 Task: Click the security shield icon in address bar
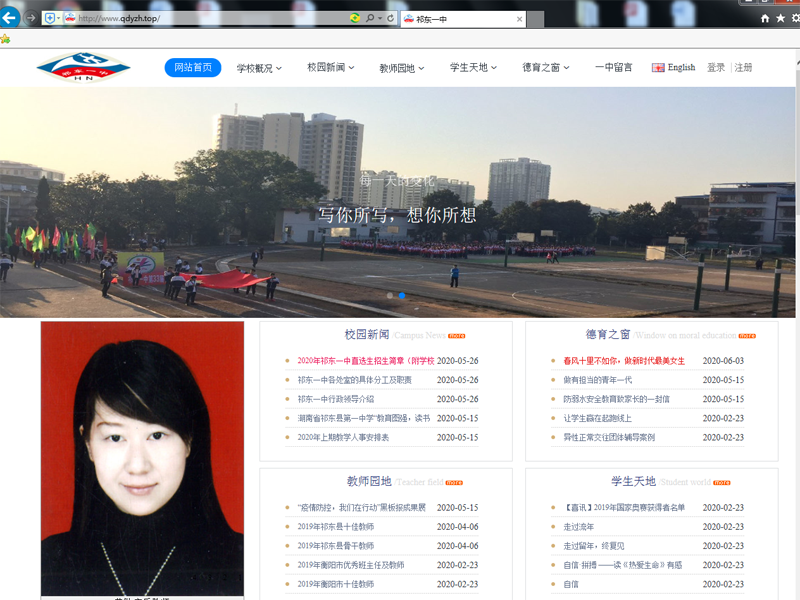tap(50, 18)
